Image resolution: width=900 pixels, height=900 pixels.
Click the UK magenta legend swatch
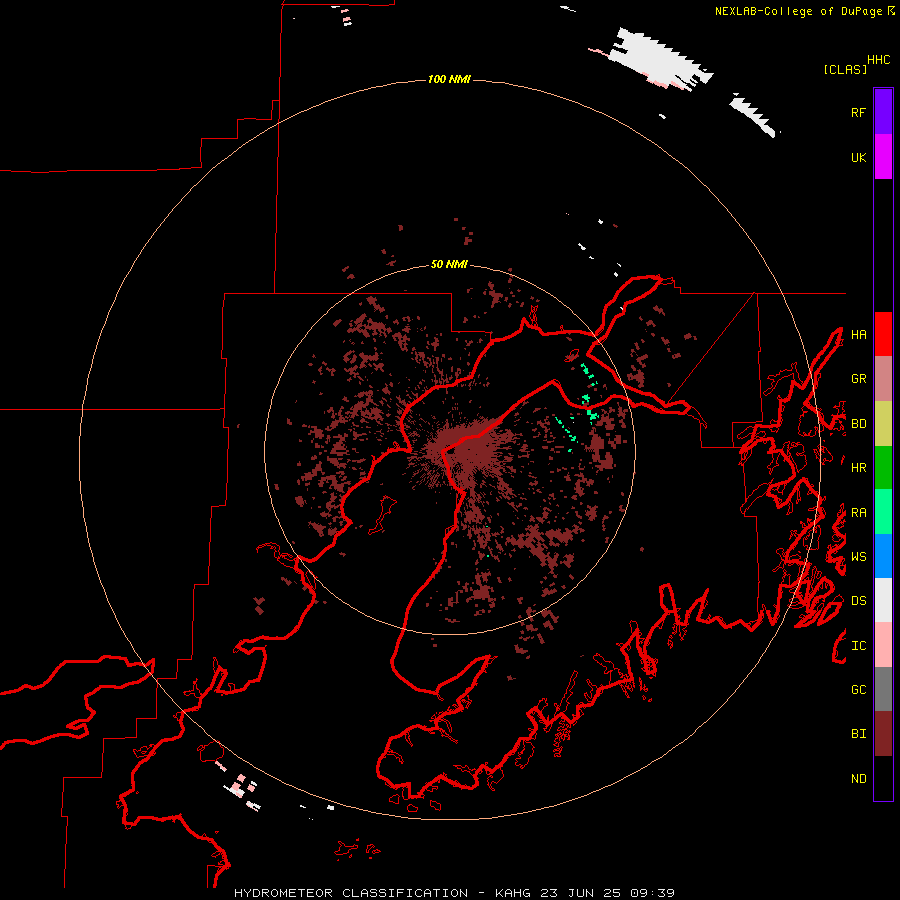click(x=883, y=157)
